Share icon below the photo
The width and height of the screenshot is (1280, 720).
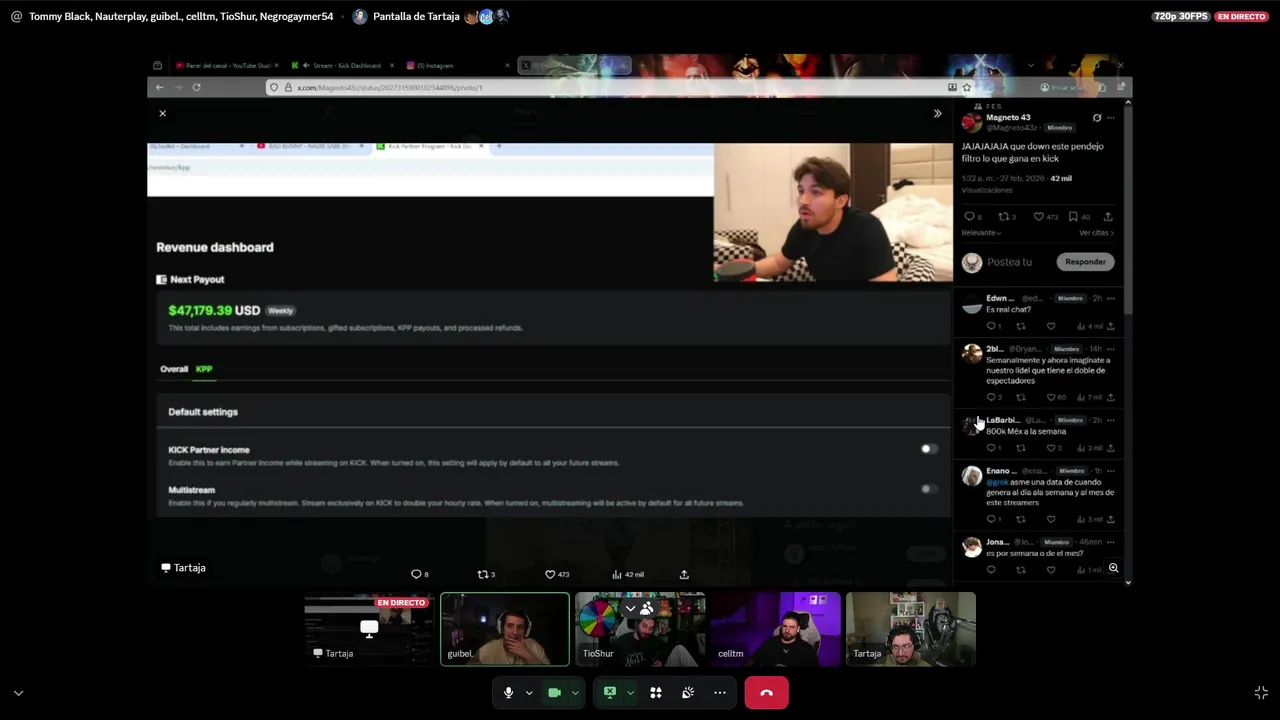point(684,574)
